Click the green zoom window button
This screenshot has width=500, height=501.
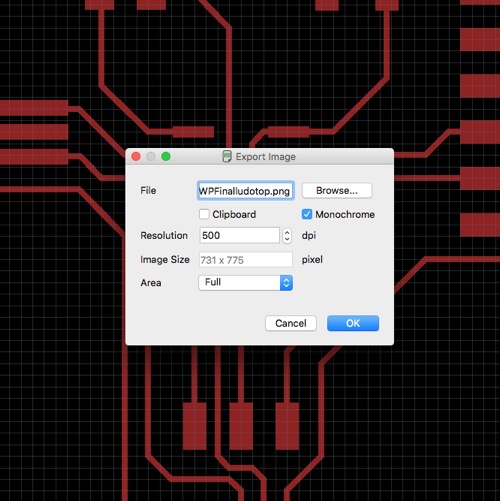coord(166,156)
